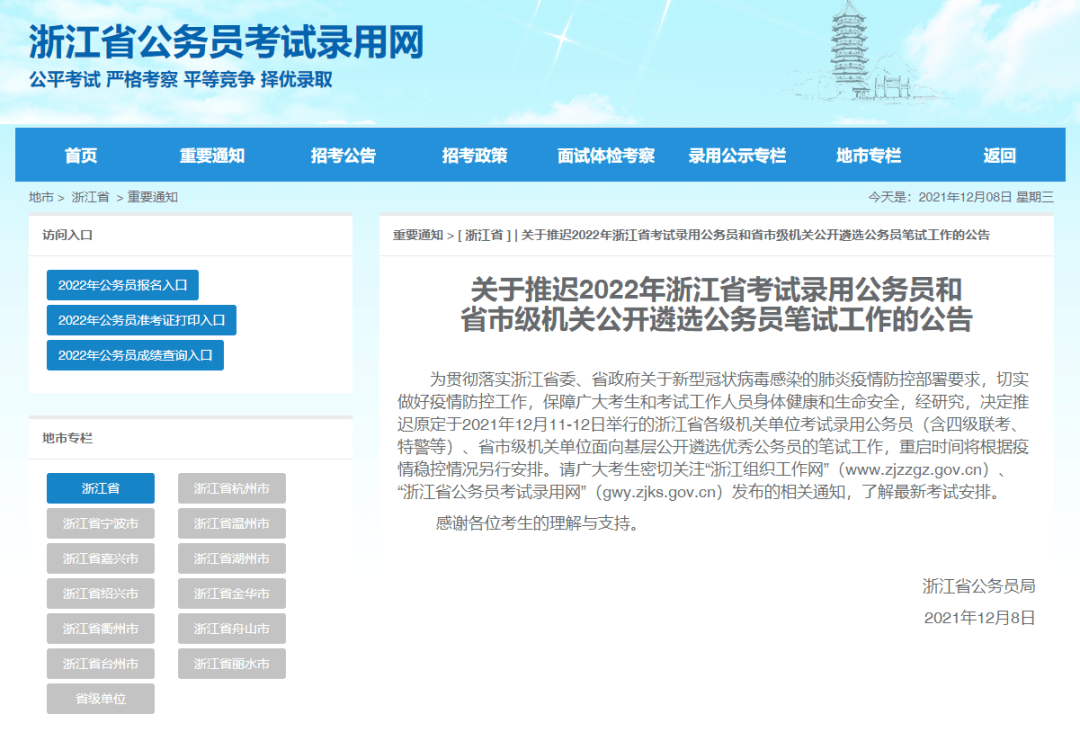Open 面试体检考察 section

click(x=606, y=156)
